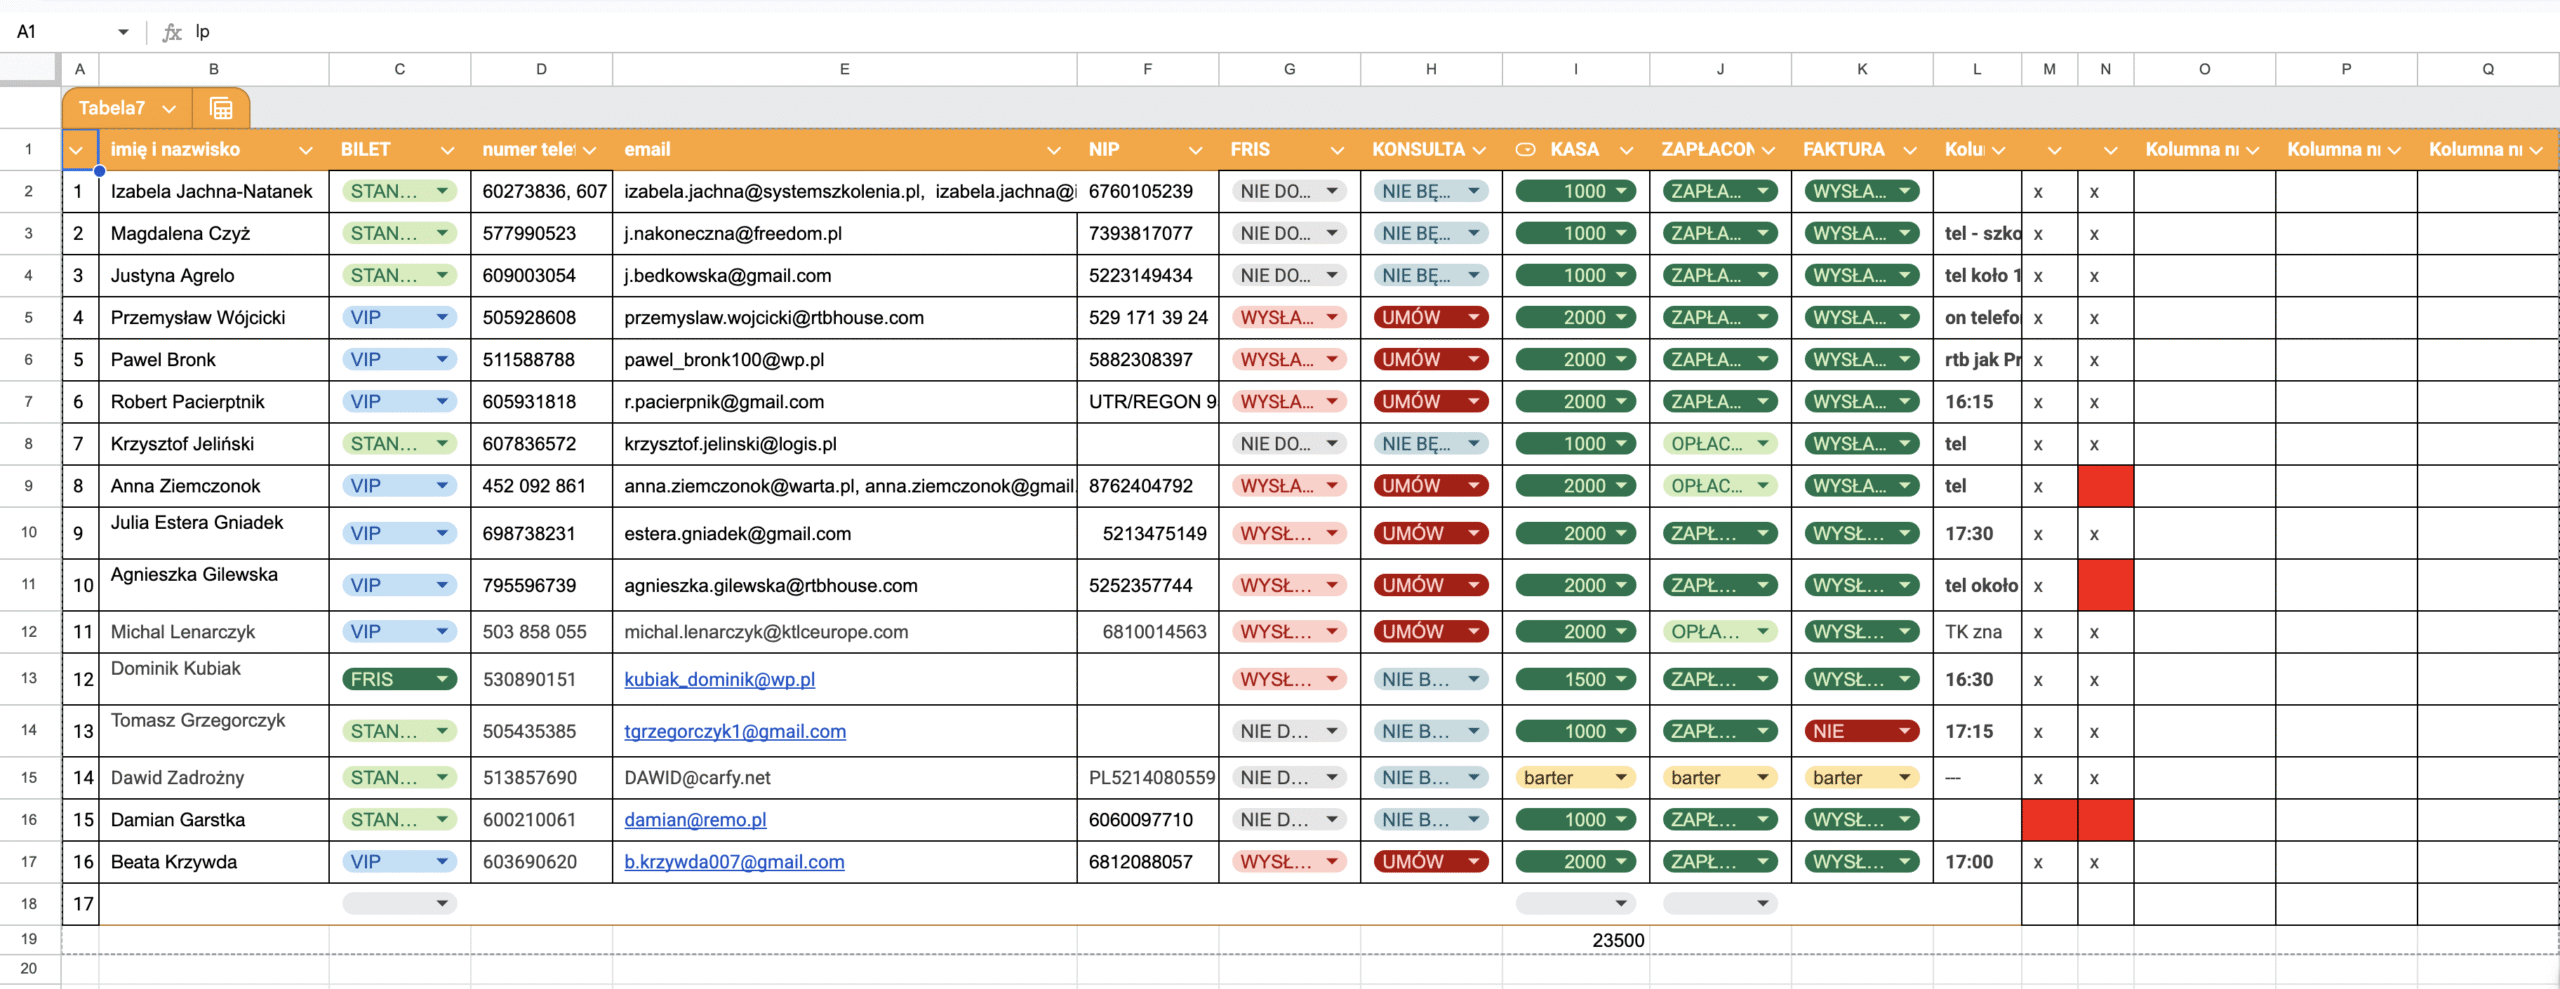Open VIP ticket chip for Przemysław Wójcicki

coord(399,317)
